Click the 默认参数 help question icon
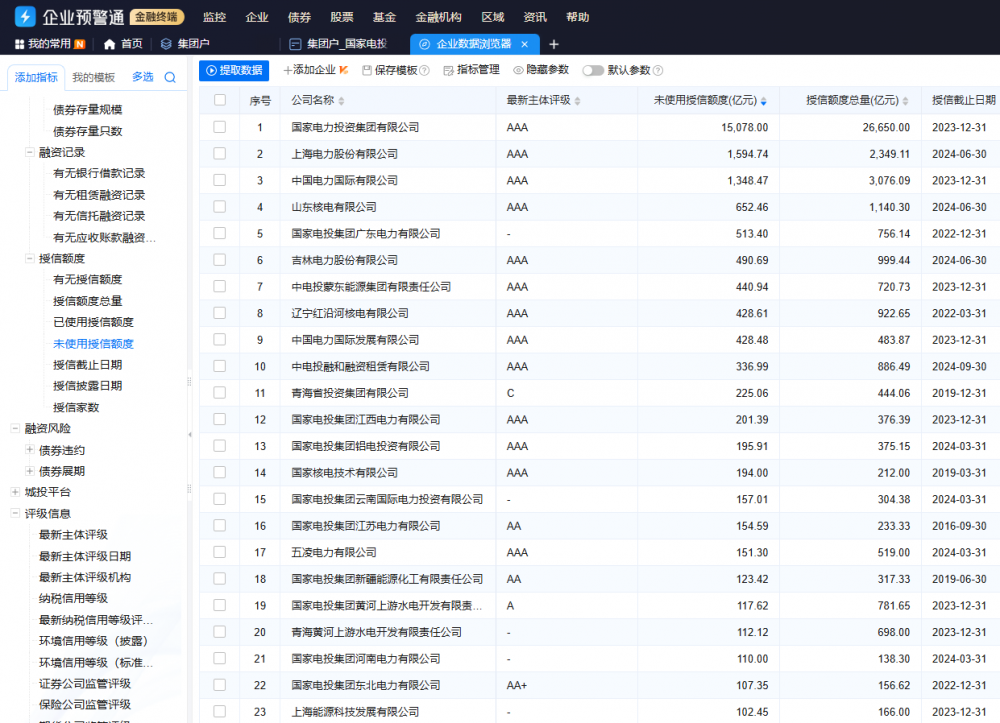The height and width of the screenshot is (723, 1000). pyautogui.click(x=658, y=71)
